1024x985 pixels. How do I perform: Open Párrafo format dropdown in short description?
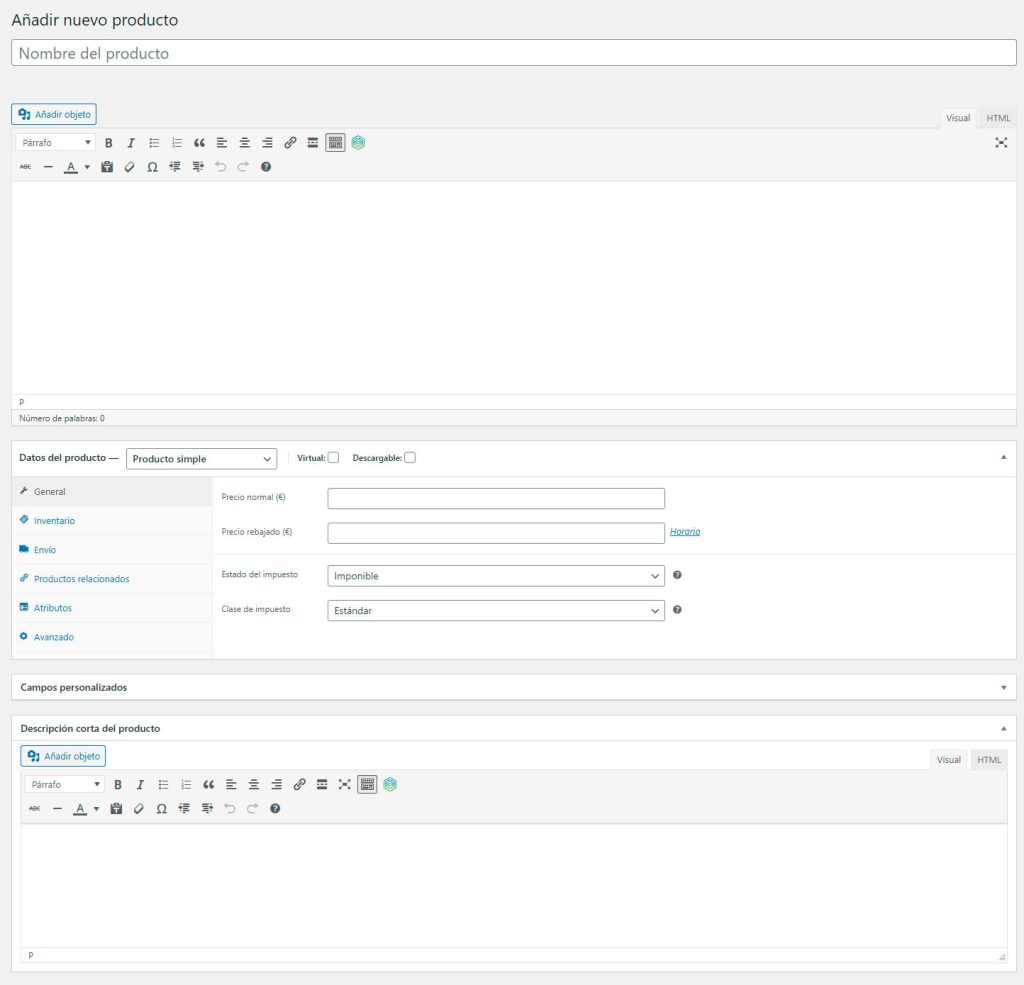[65, 784]
